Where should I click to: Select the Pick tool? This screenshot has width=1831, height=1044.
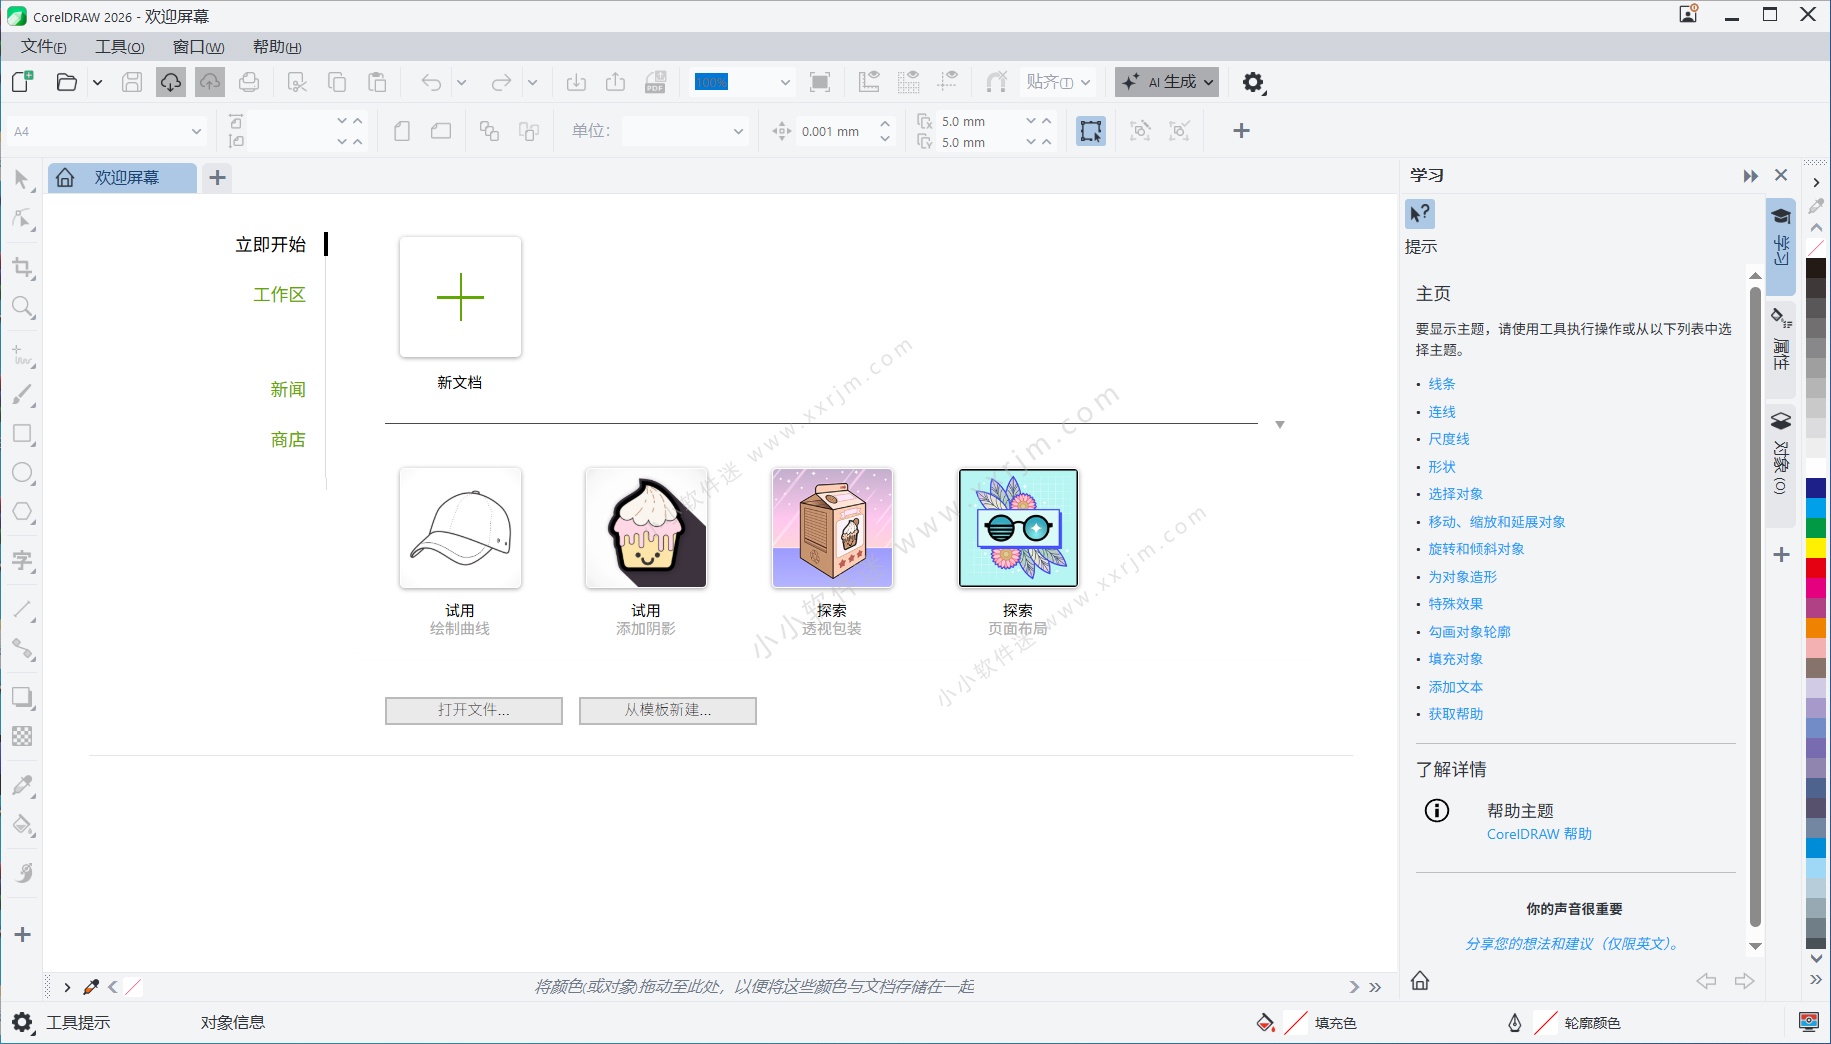pyautogui.click(x=22, y=180)
